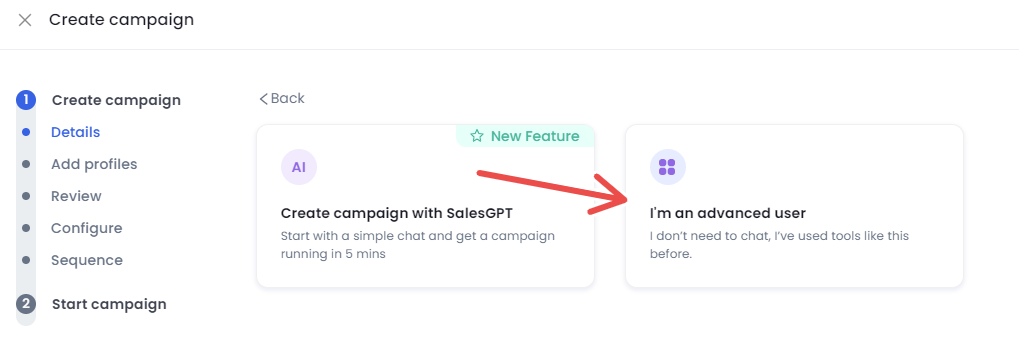Click the blue dot beside Details
The height and width of the screenshot is (363, 1019).
point(26,132)
